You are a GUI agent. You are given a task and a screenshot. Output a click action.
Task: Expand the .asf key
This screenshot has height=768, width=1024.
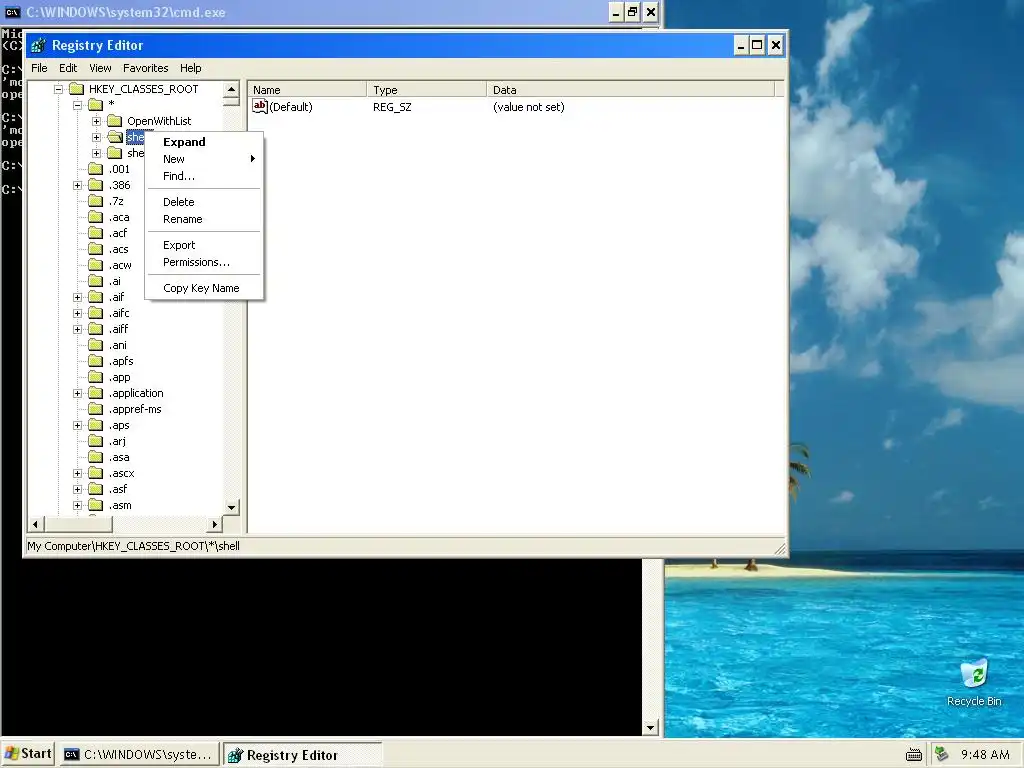coord(77,489)
